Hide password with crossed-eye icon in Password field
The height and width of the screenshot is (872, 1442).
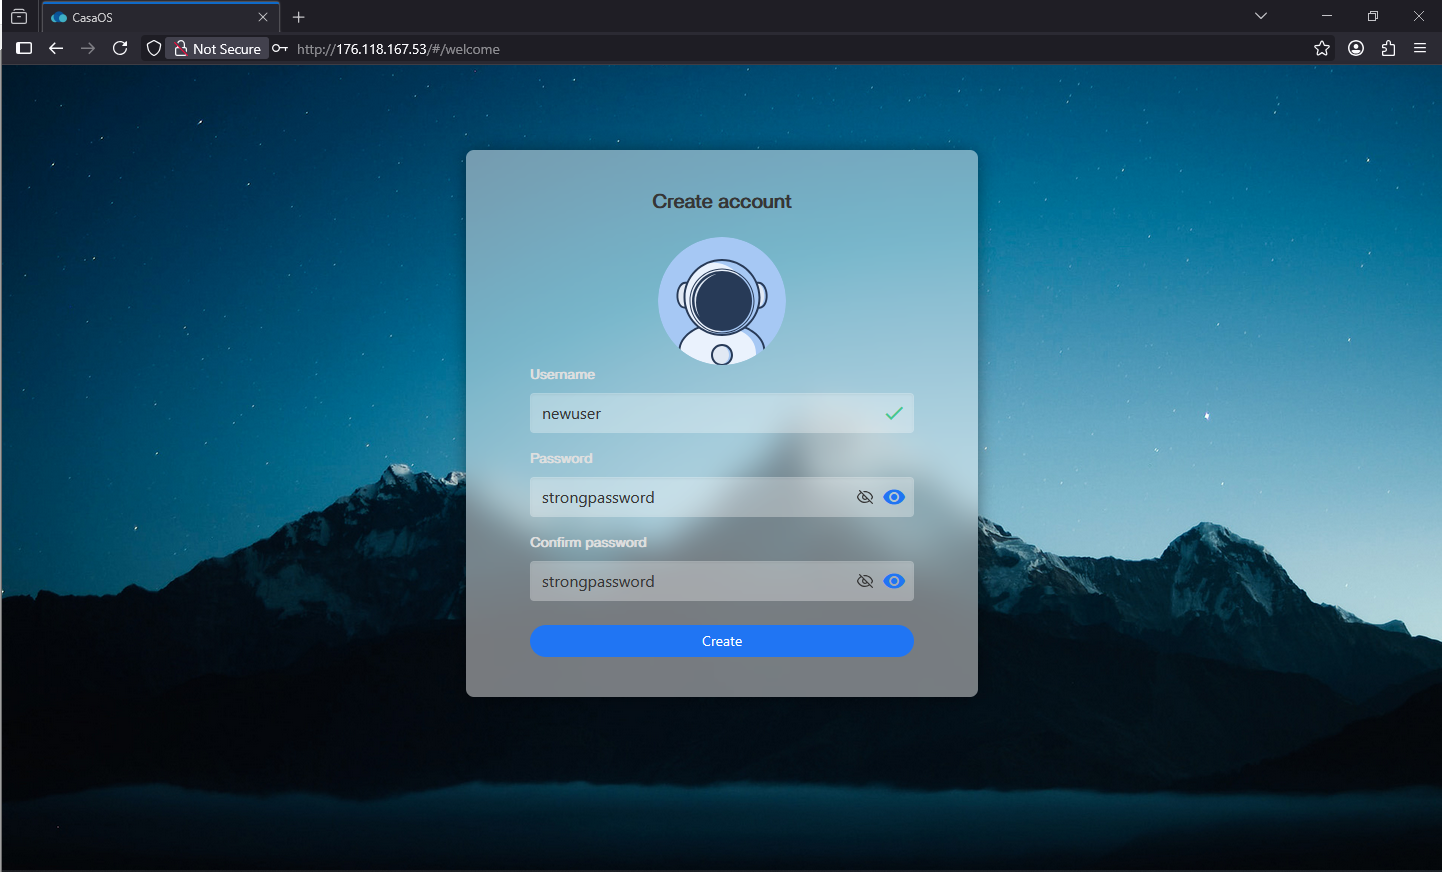point(865,497)
